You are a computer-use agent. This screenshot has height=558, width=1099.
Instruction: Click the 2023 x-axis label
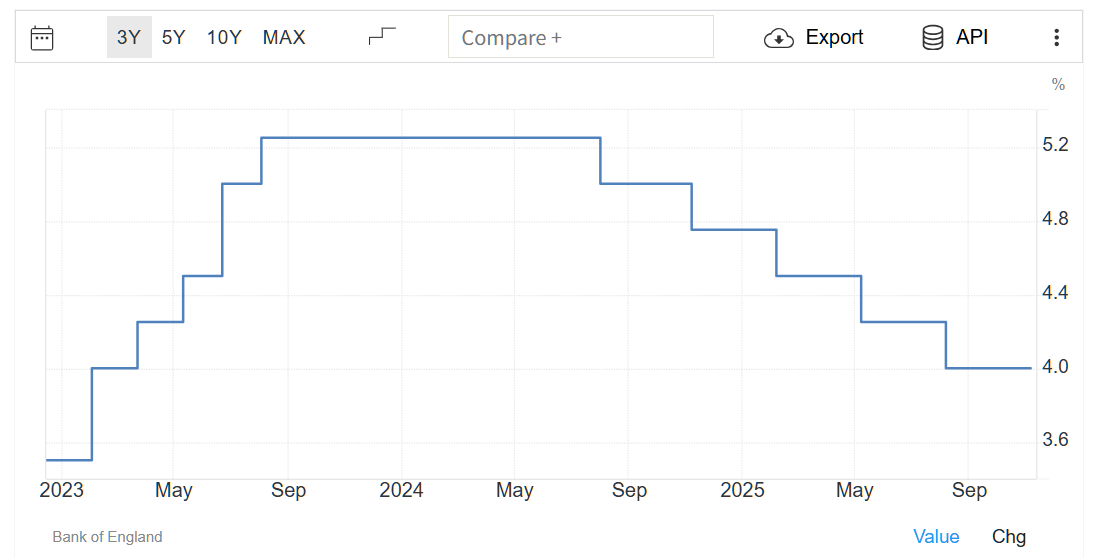pos(61,490)
